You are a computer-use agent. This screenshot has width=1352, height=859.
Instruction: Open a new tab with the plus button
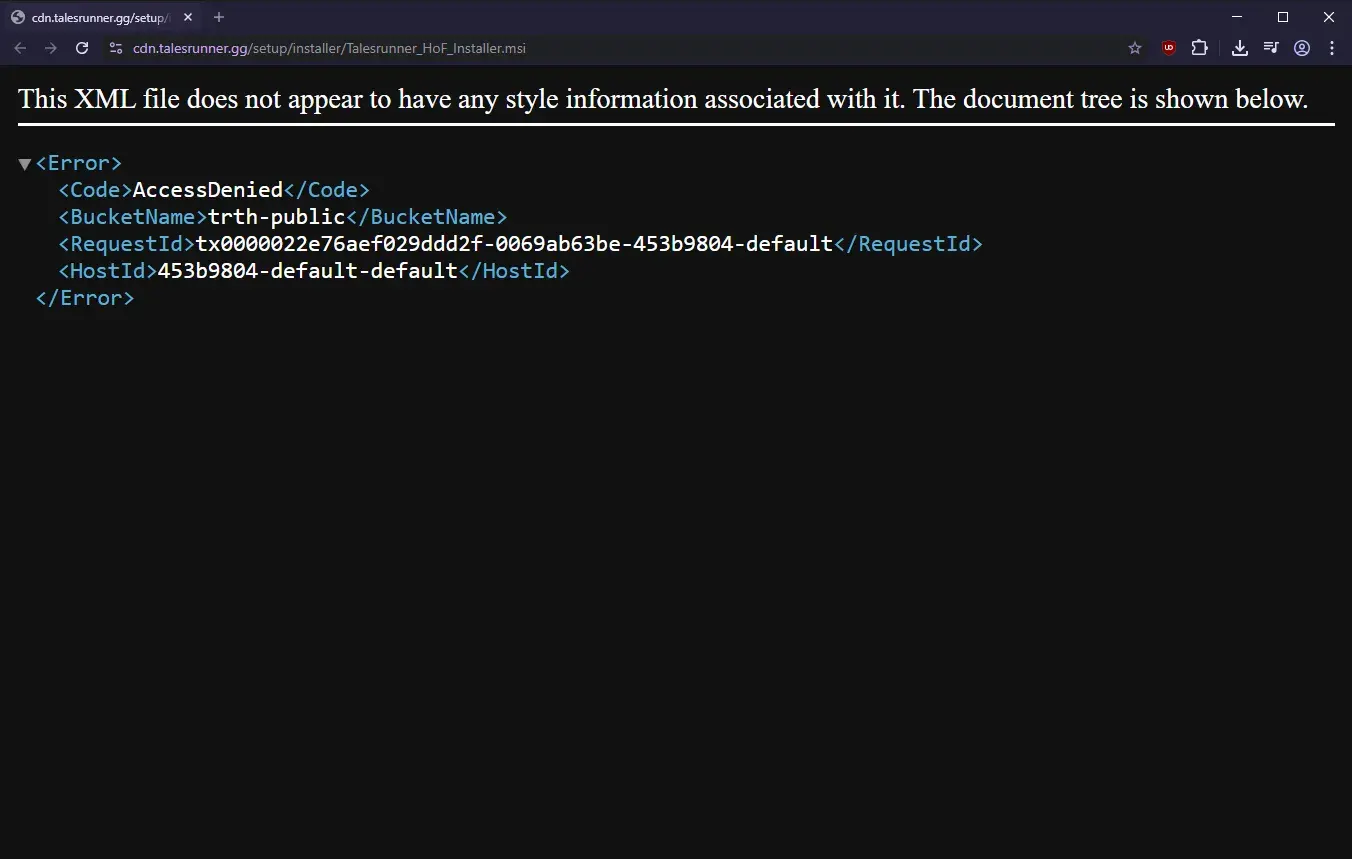[x=219, y=17]
